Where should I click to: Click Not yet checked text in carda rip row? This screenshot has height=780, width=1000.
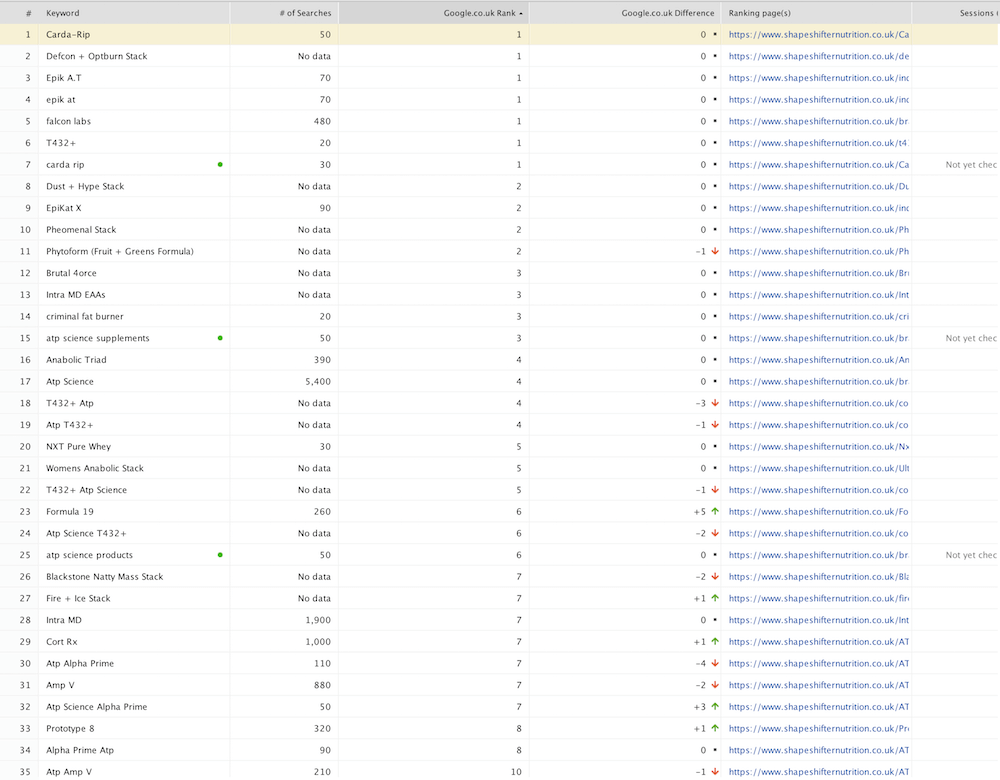tap(971, 165)
